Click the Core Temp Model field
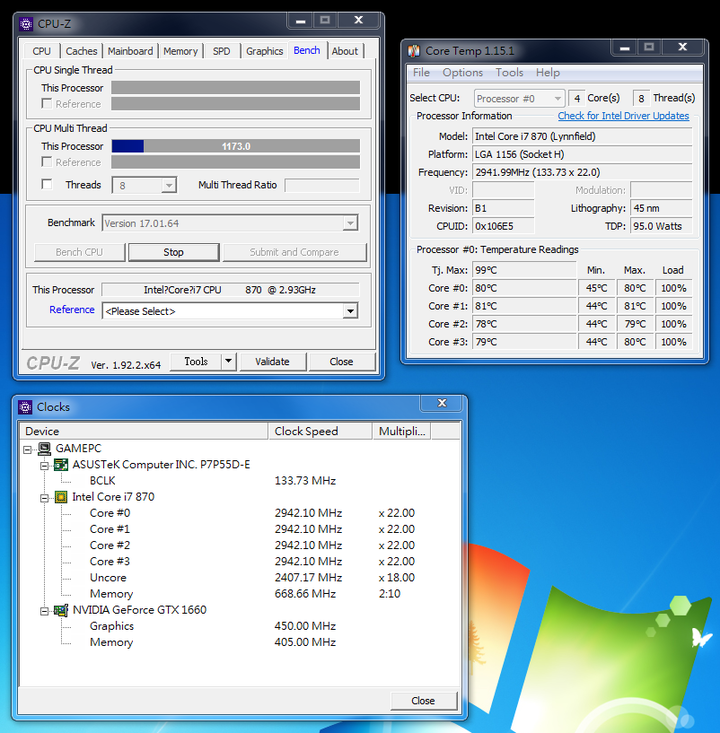 click(582, 136)
